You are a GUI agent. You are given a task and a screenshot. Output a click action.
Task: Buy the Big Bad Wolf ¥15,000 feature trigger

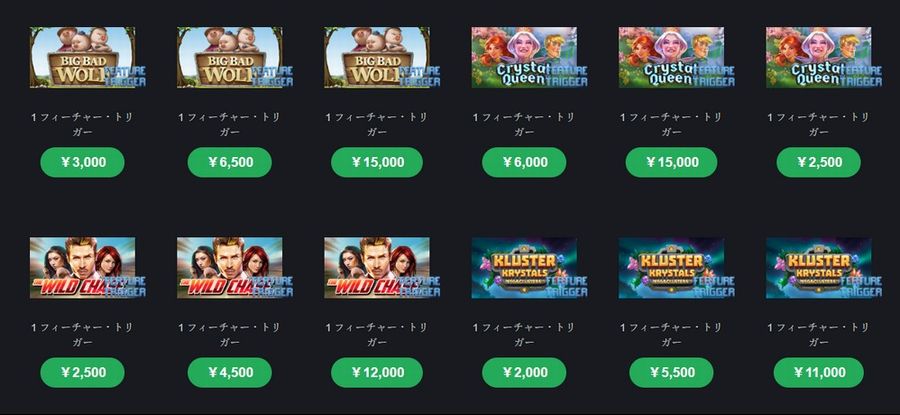pos(377,162)
